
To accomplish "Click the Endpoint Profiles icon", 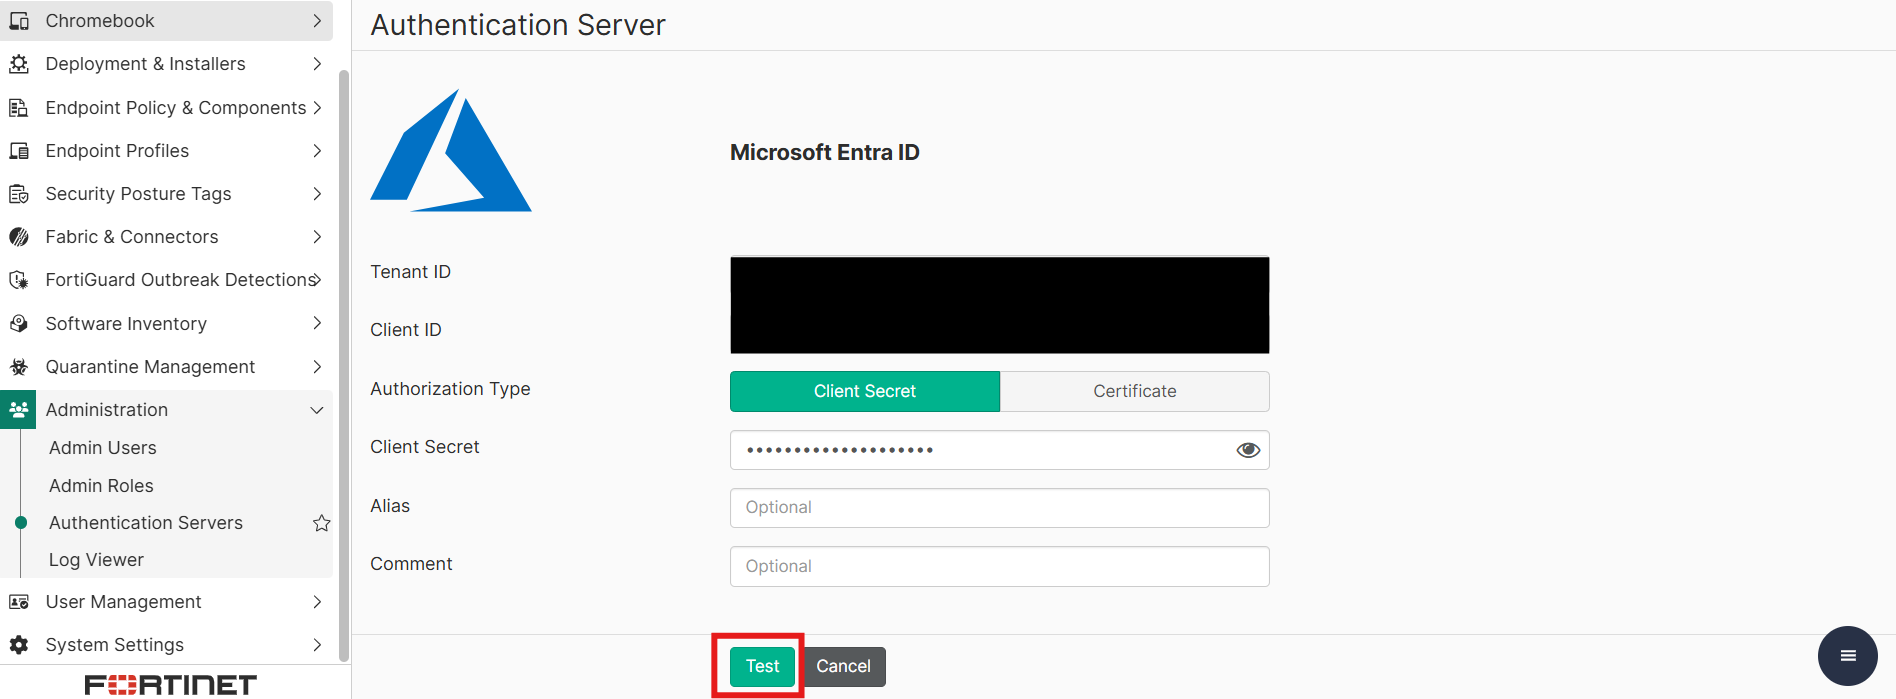I will [19, 151].
